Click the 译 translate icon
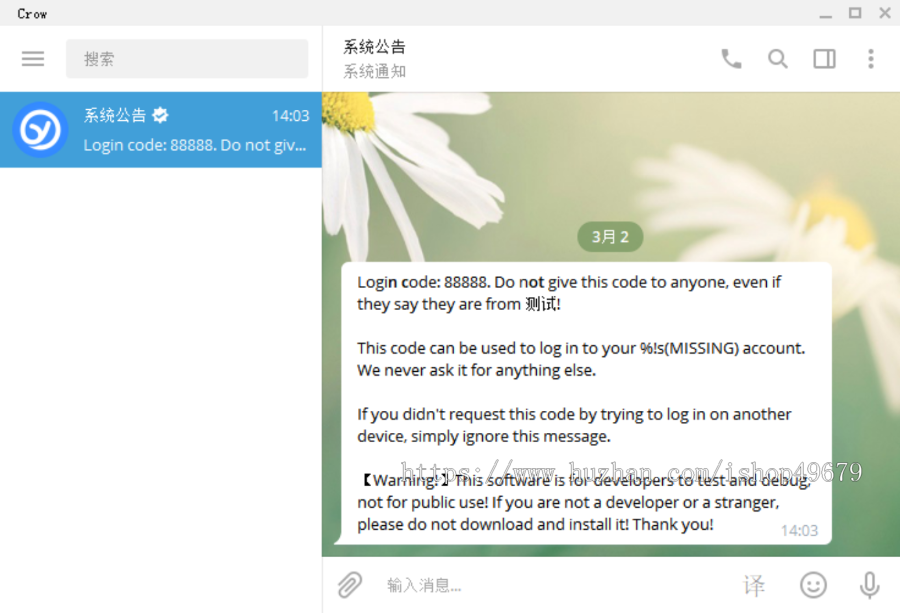Image resolution: width=900 pixels, height=613 pixels. tap(754, 585)
